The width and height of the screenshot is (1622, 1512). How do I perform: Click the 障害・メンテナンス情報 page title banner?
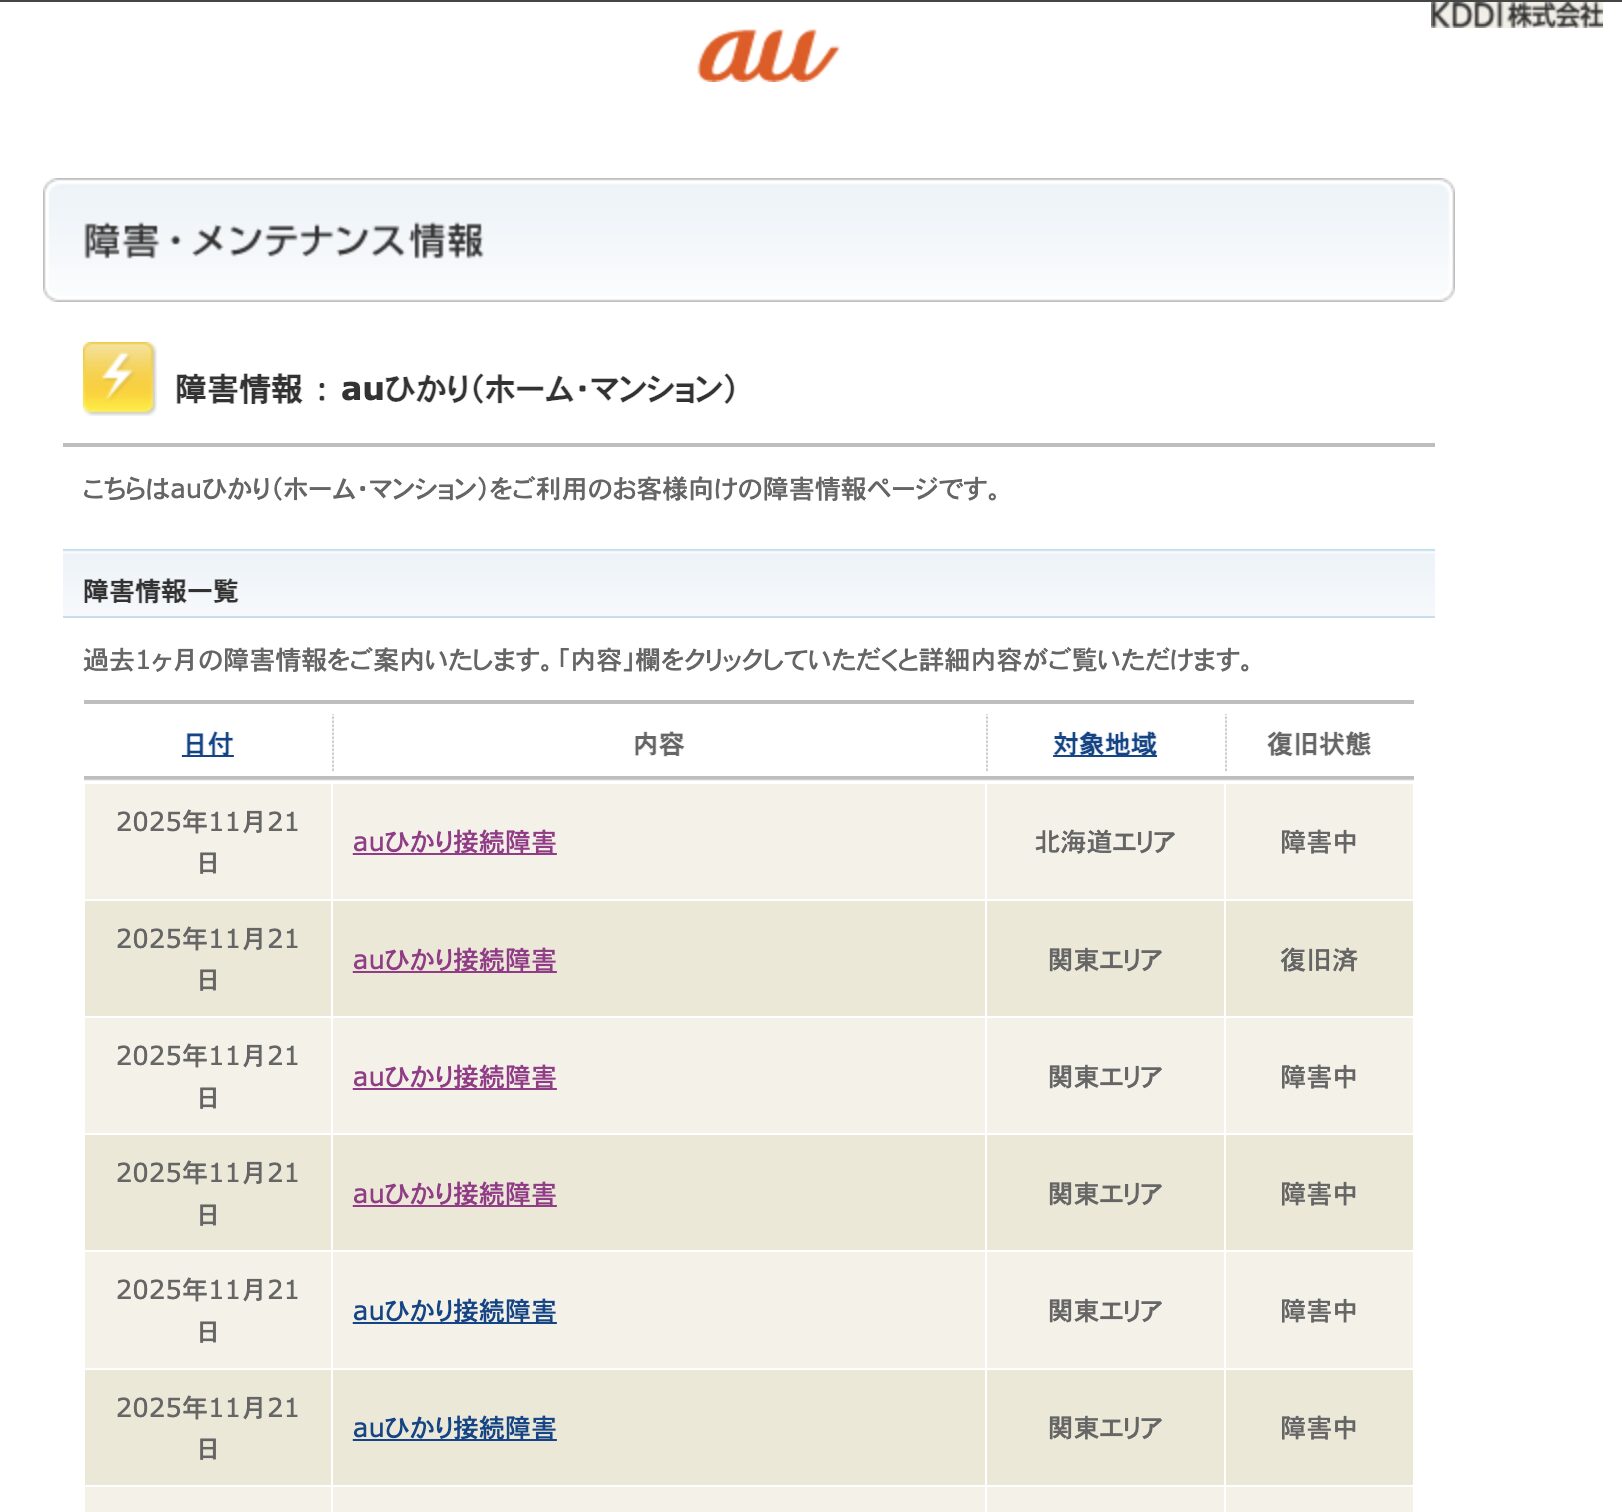[x=284, y=241]
